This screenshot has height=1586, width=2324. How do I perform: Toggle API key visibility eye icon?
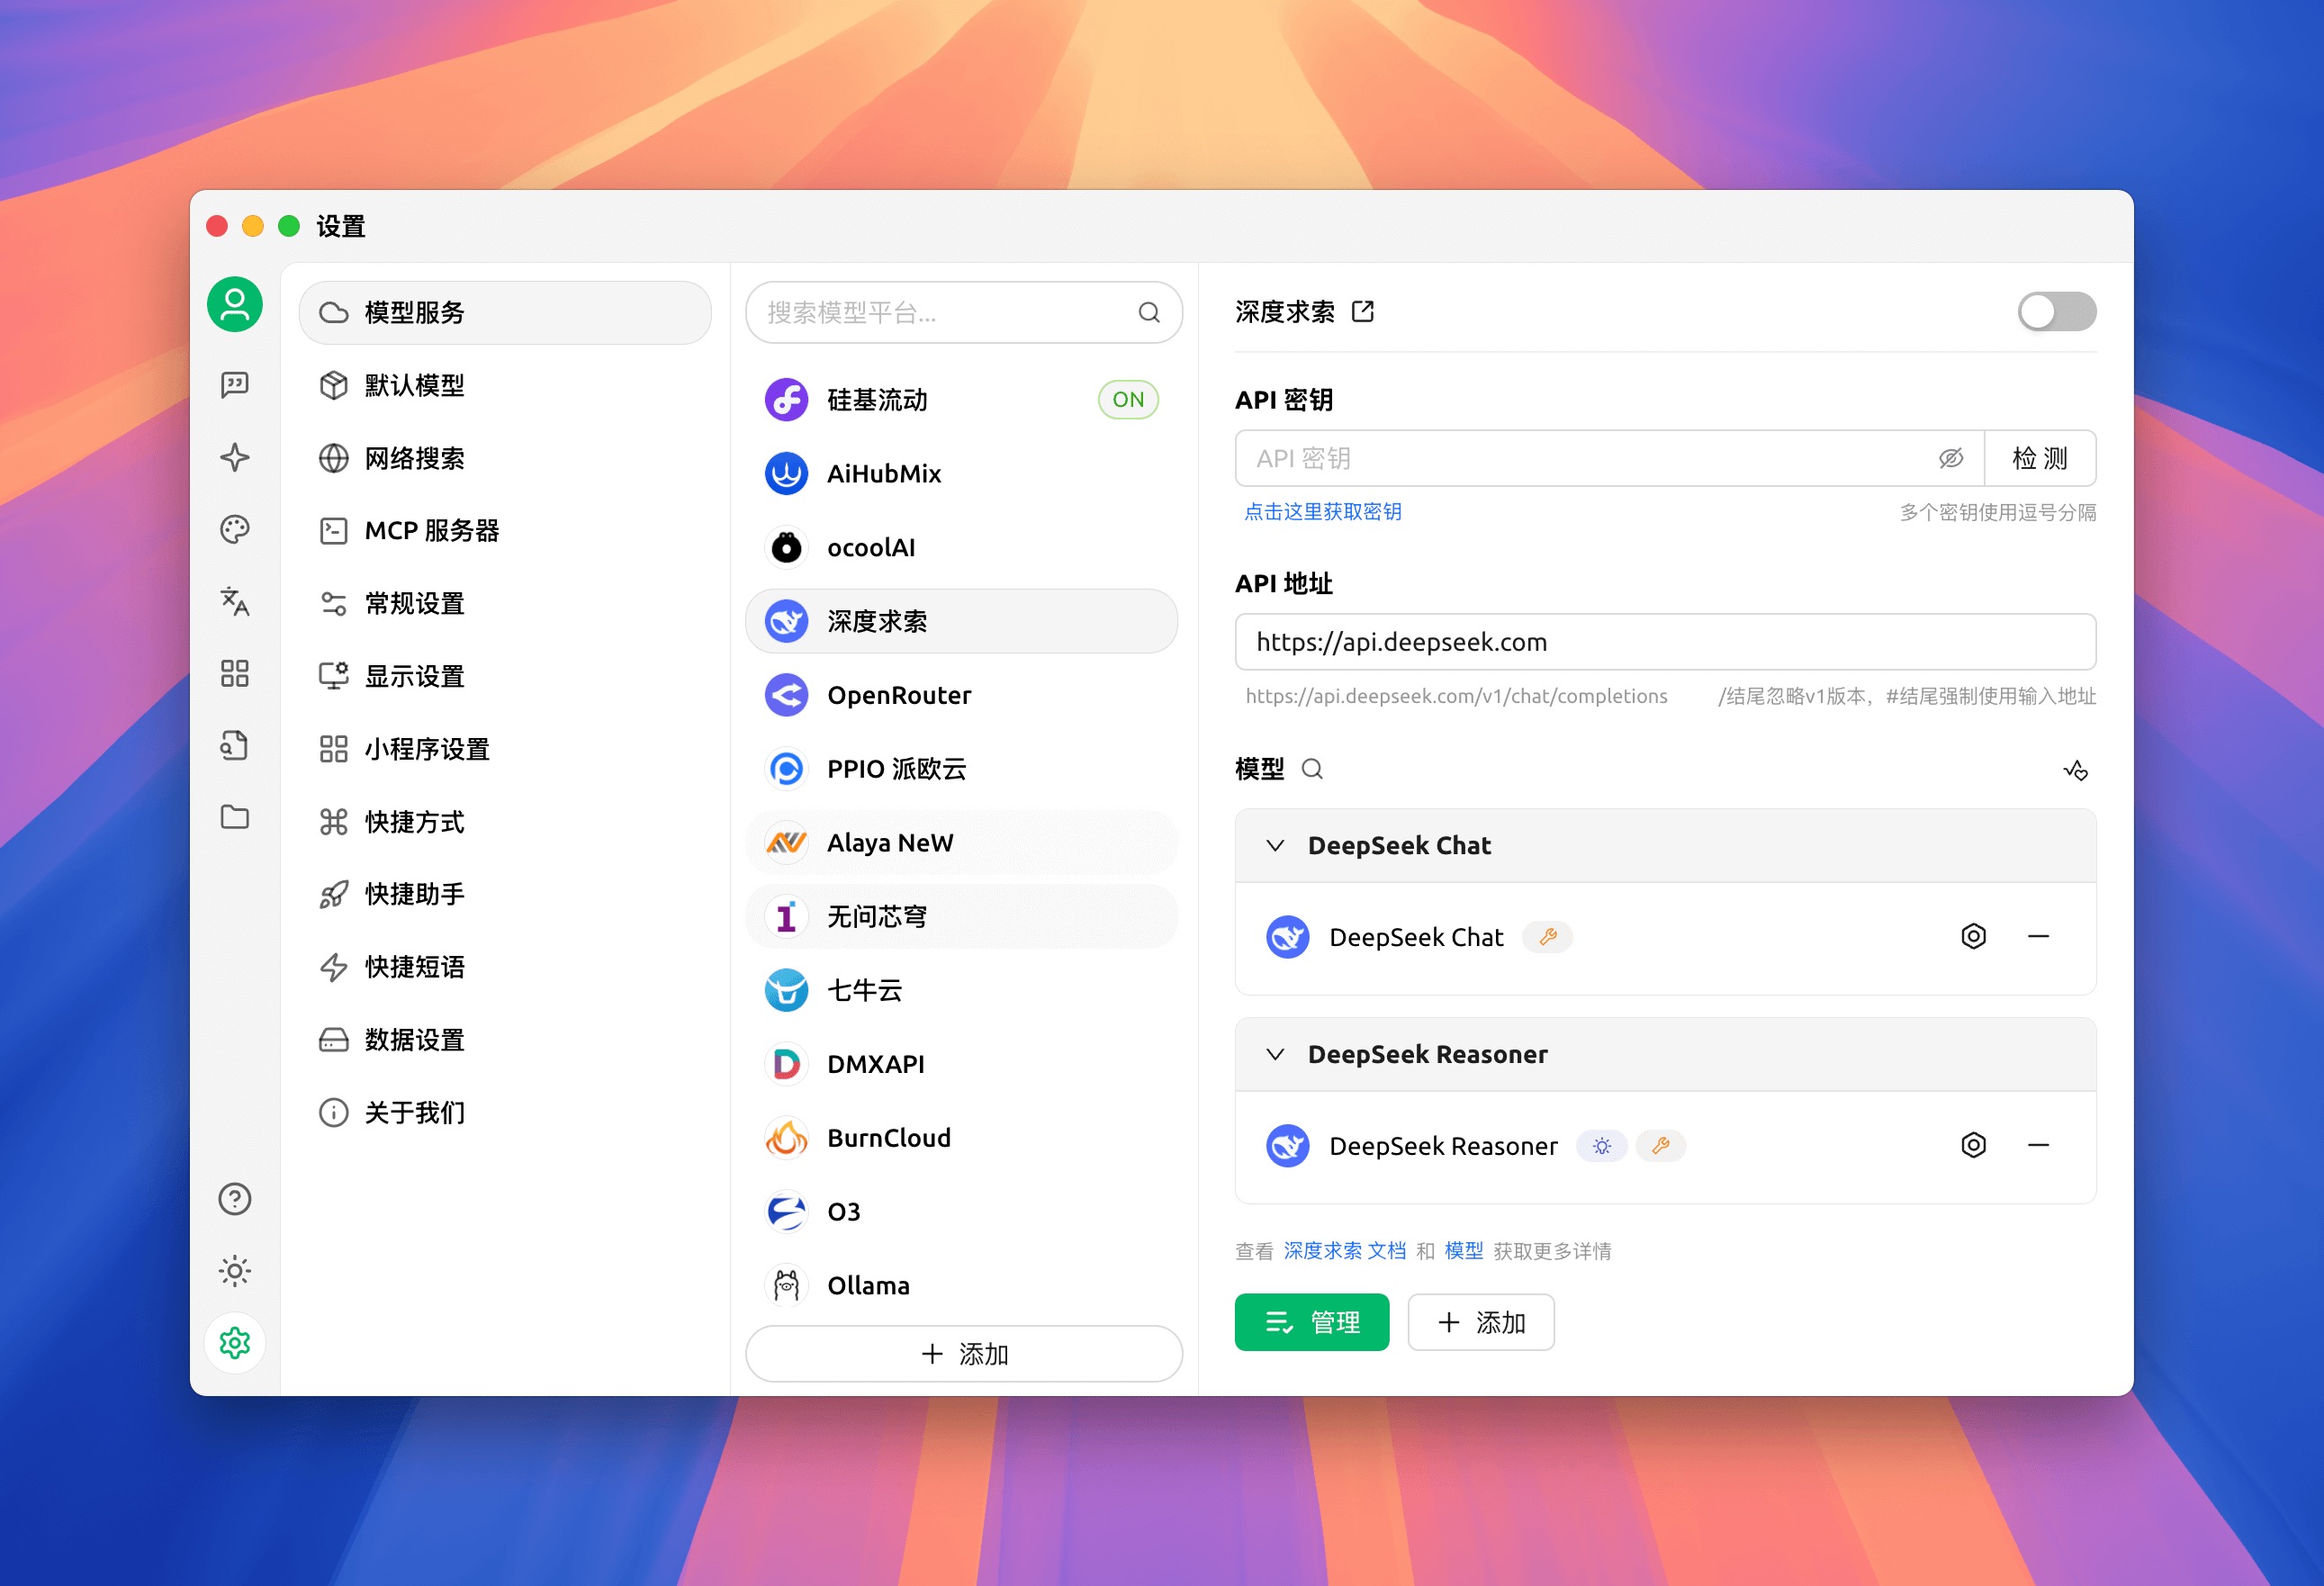(1951, 459)
